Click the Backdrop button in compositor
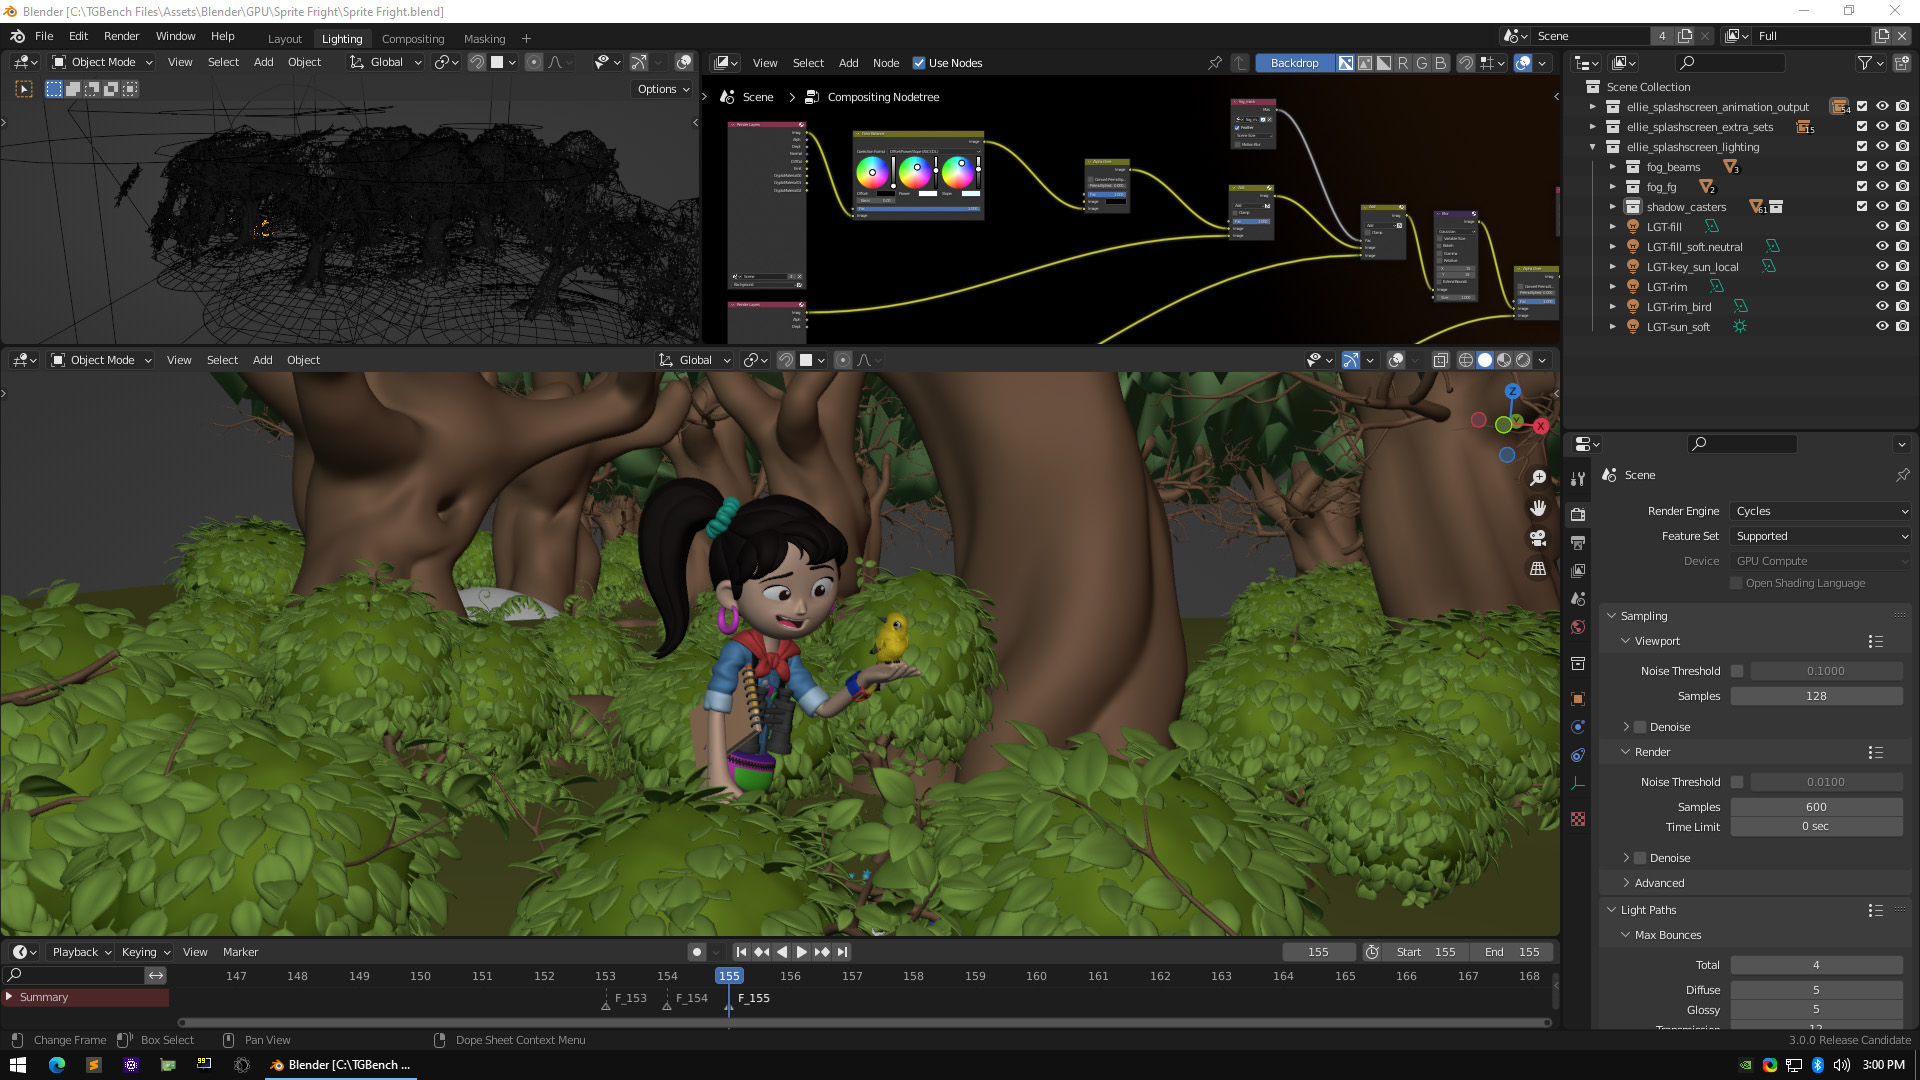The width and height of the screenshot is (1920, 1080). pos(1294,63)
